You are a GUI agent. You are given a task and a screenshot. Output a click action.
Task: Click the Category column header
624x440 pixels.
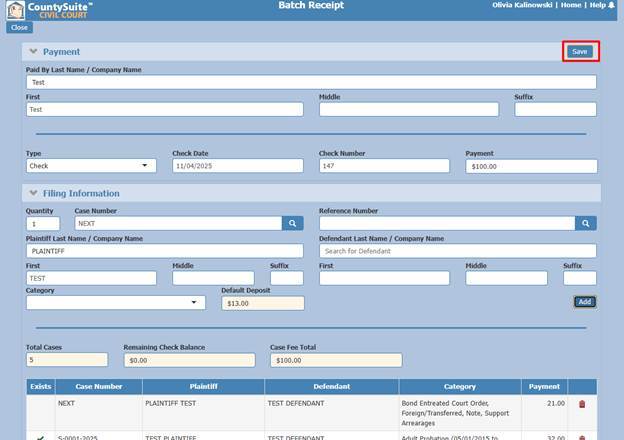460,386
